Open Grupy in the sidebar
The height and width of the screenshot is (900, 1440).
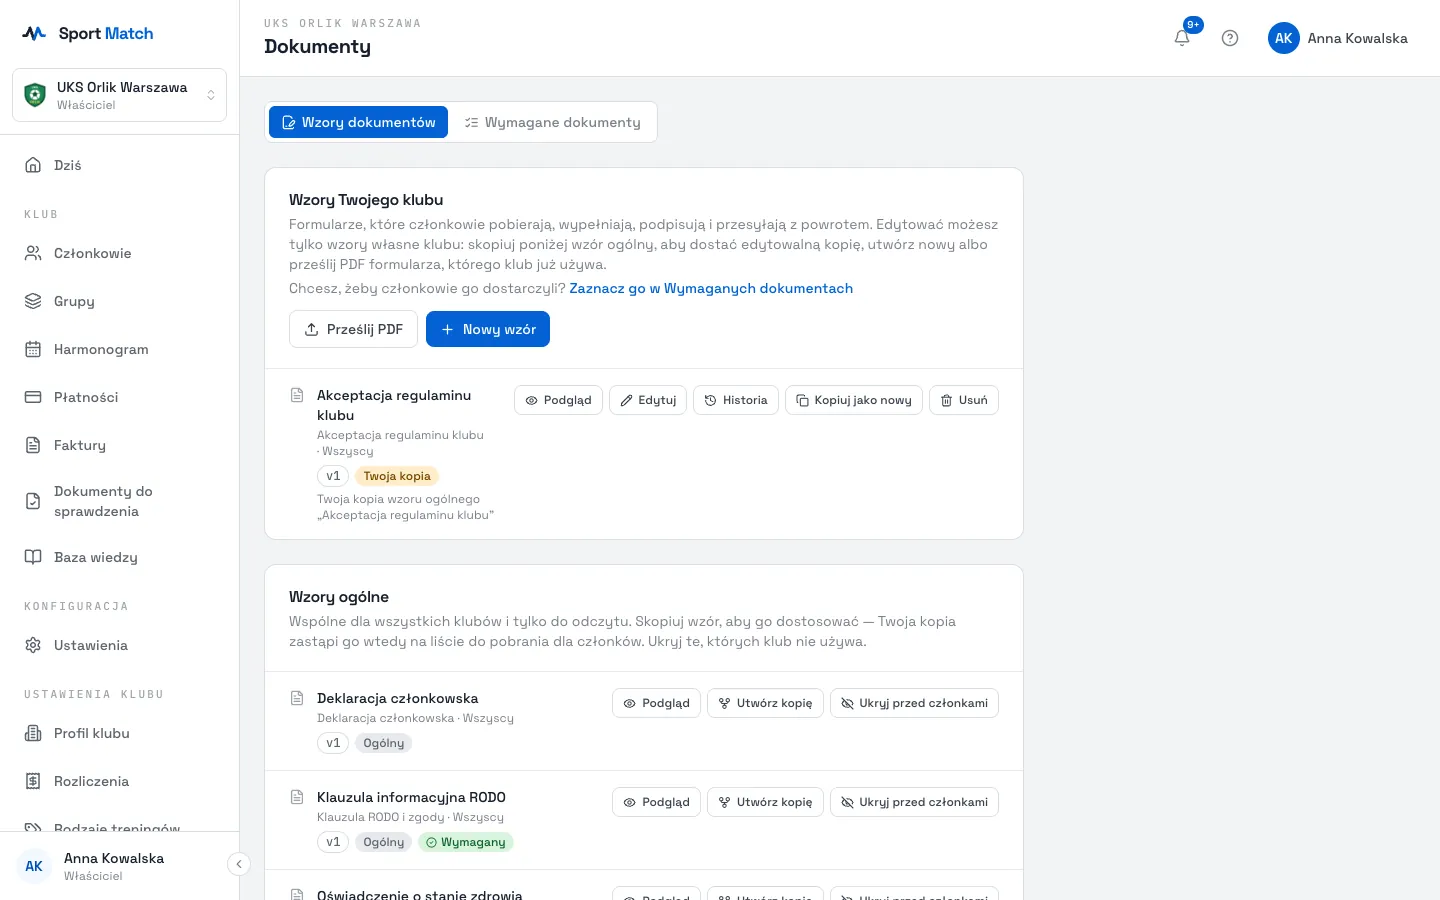(x=119, y=301)
